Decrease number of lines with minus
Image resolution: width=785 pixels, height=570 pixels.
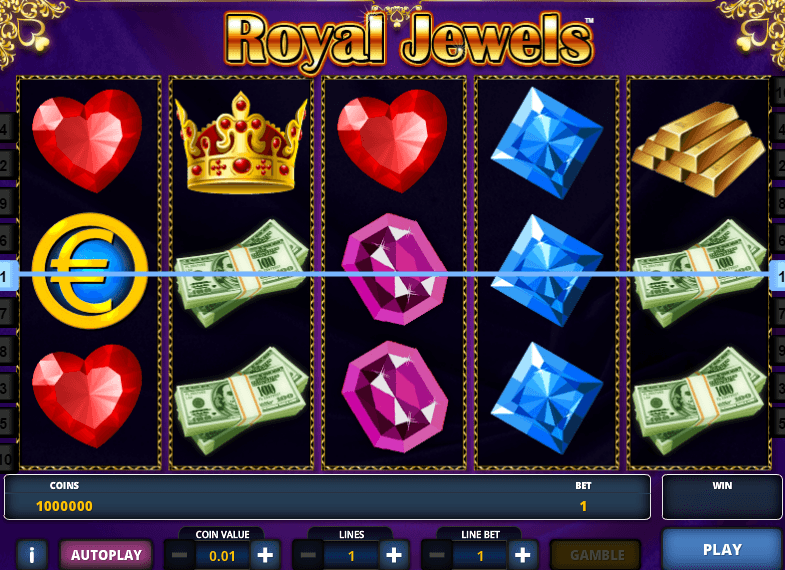308,554
